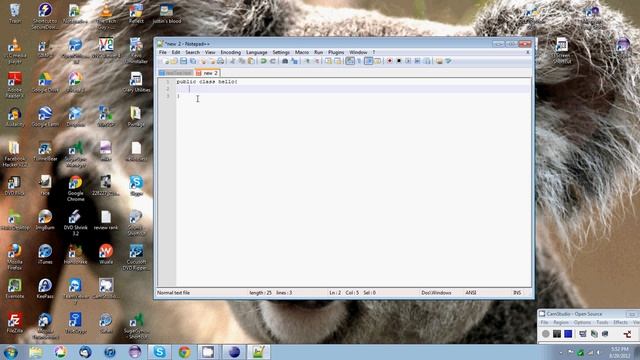This screenshot has width=640, height=360.
Task: Open the Language menu
Action: [257, 52]
